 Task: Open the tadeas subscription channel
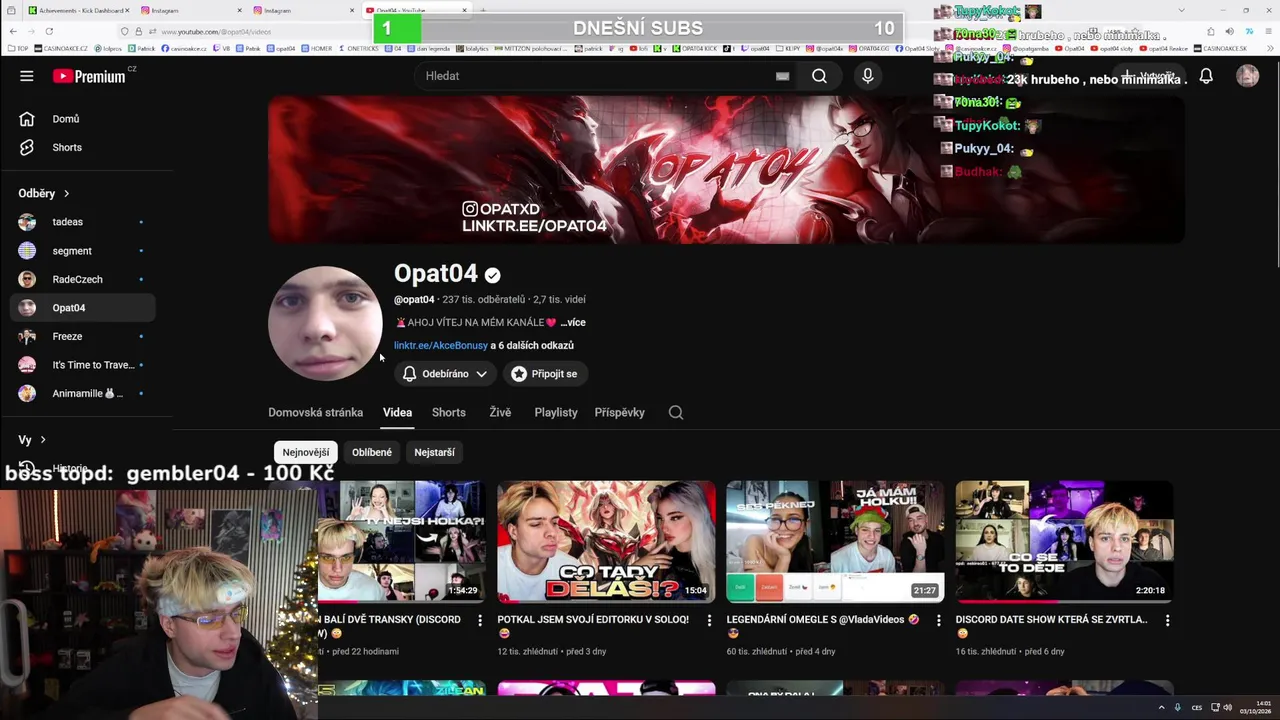click(82, 222)
